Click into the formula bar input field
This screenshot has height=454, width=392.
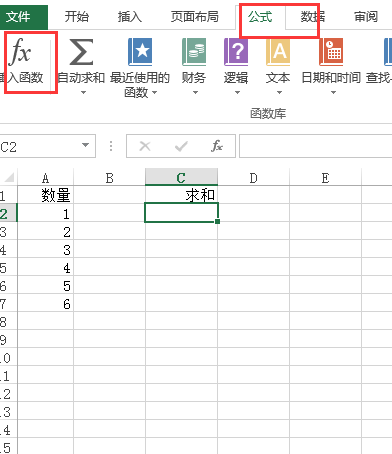(315, 146)
